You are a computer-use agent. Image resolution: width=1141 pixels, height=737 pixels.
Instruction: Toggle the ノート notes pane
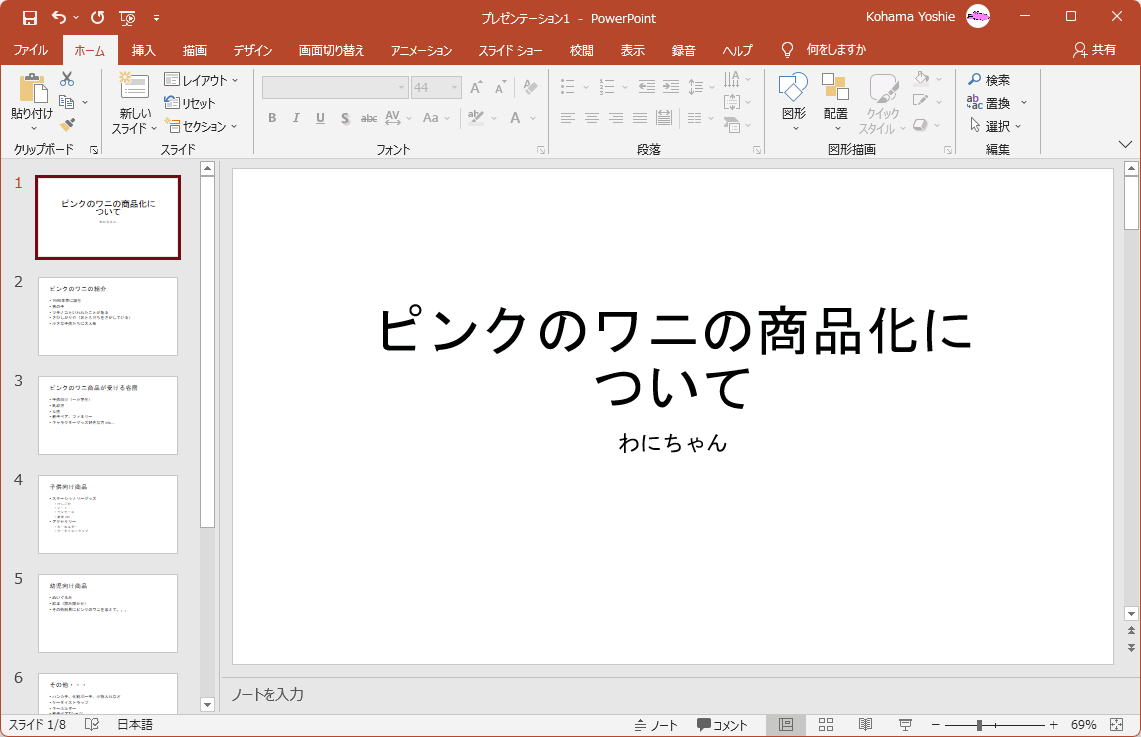click(x=656, y=725)
